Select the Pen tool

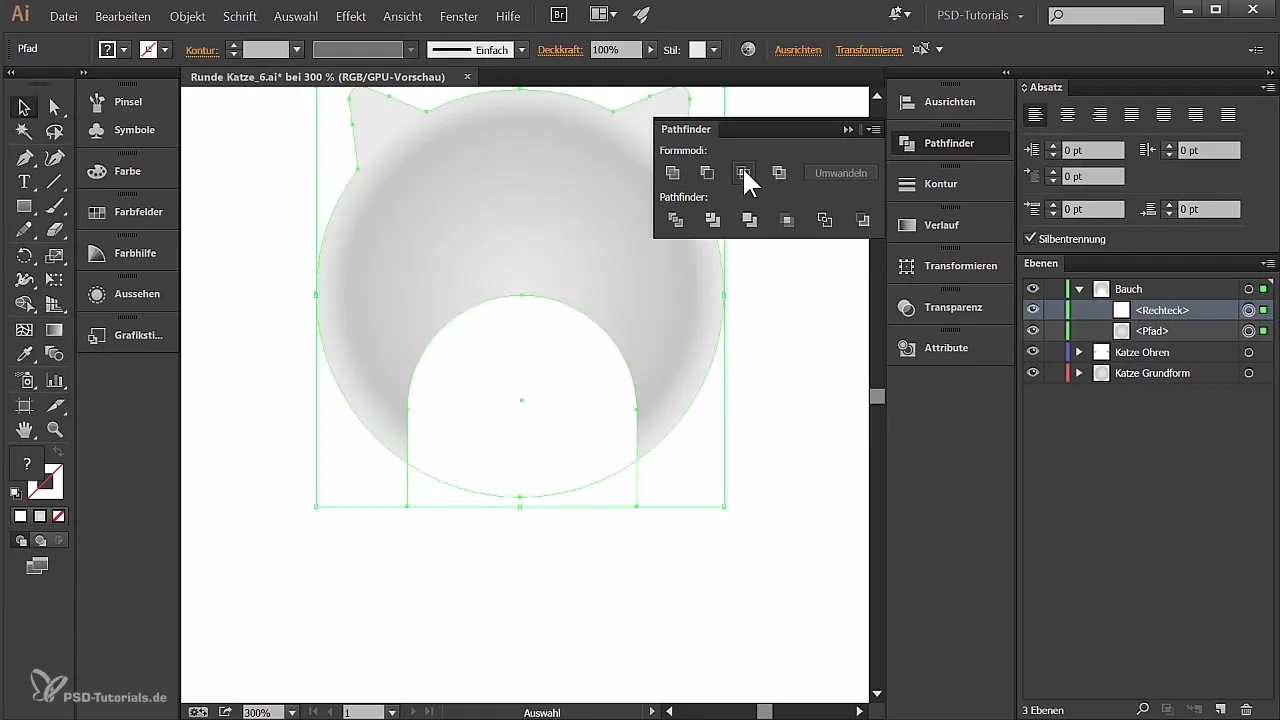pos(24,157)
